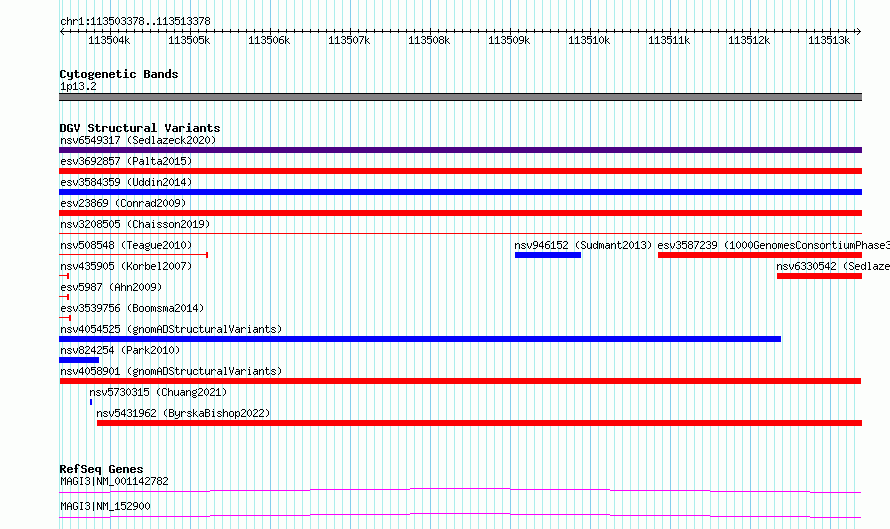Click the blue esv3584359 variant bar
Screen dimensions: 890x529
460,192
